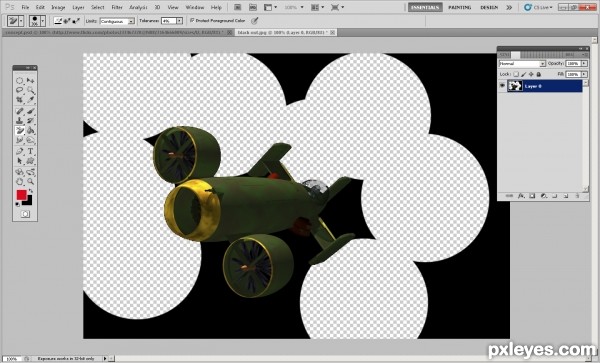Open the File menu
600x363 pixels.
25,7
